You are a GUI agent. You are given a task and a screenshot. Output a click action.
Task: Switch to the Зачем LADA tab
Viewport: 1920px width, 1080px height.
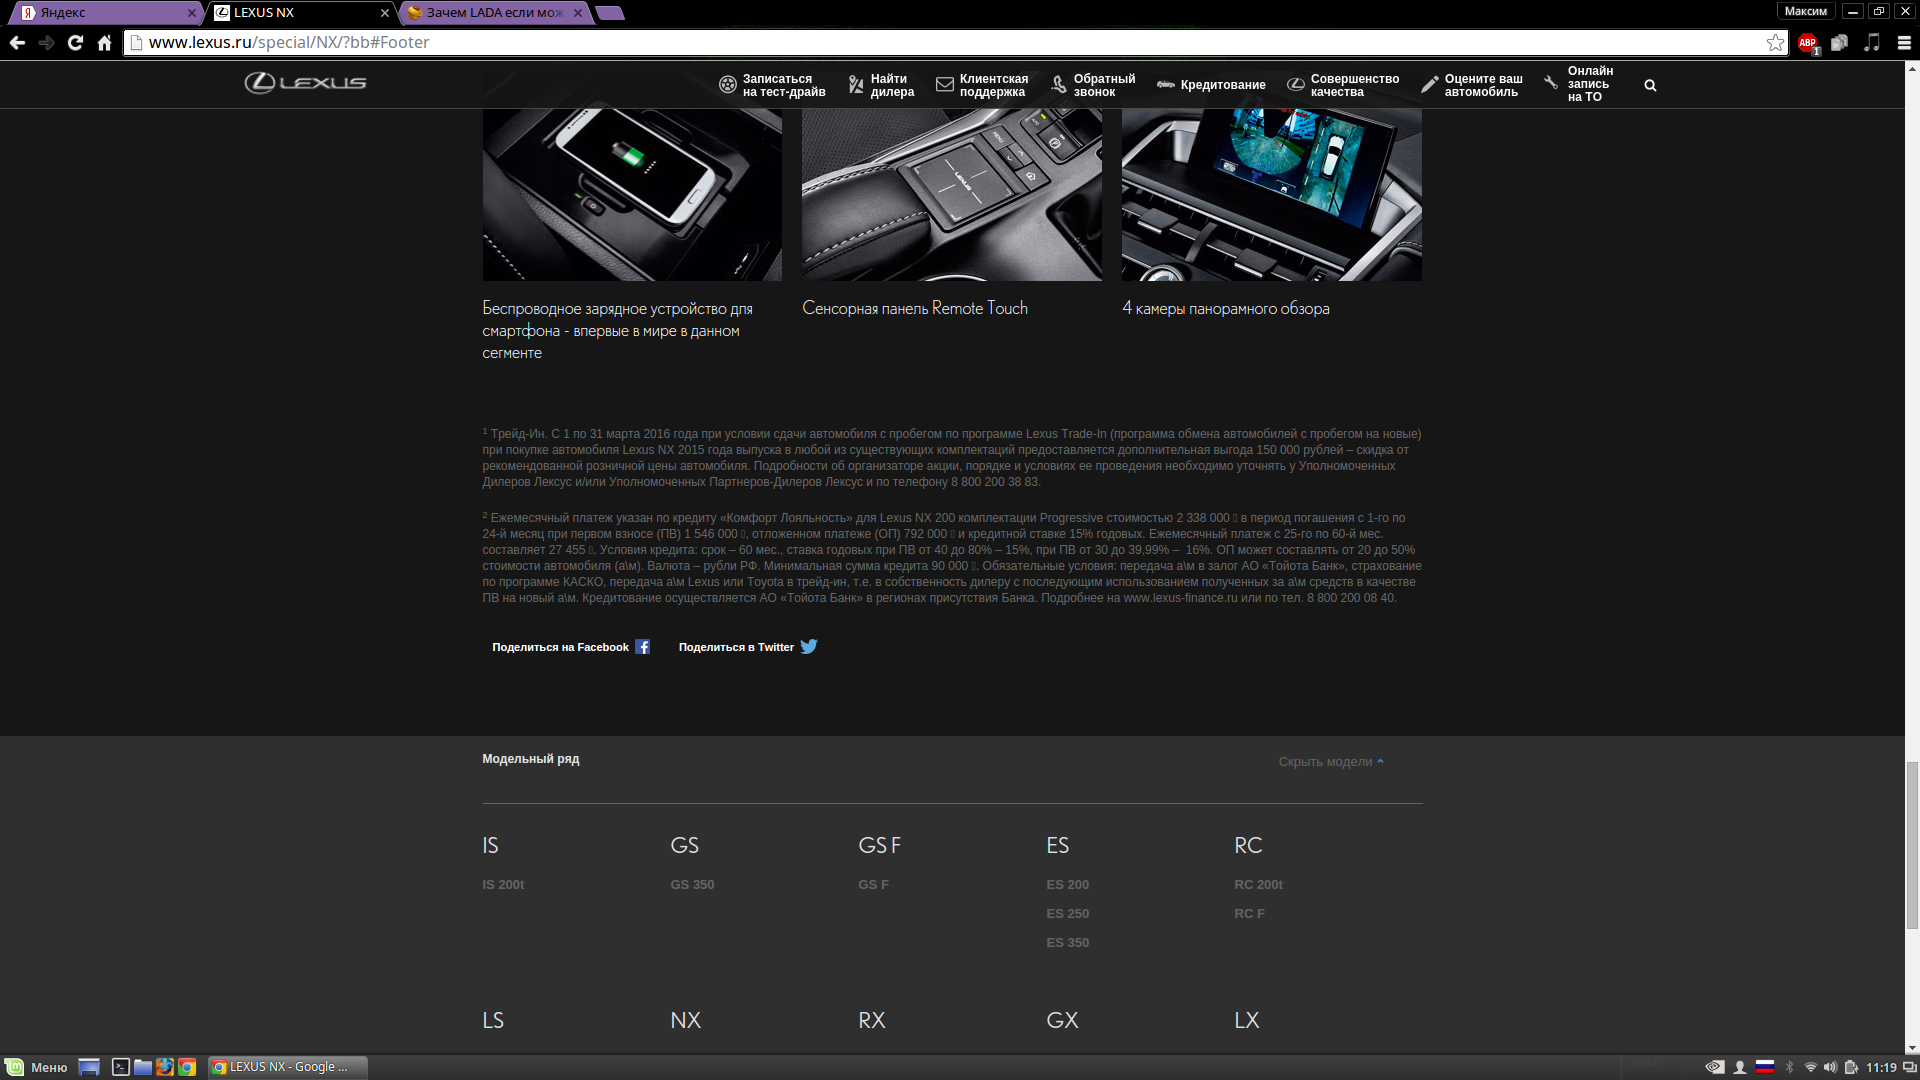pos(495,13)
